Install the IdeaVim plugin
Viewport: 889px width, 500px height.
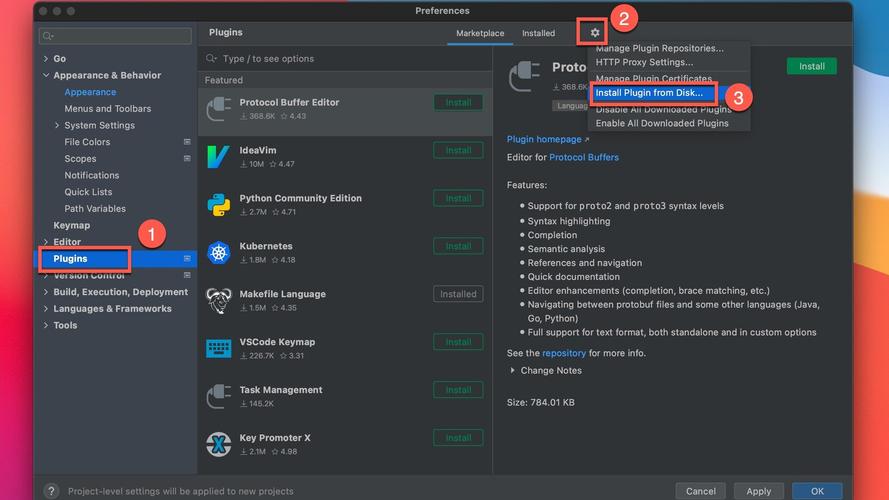[458, 150]
